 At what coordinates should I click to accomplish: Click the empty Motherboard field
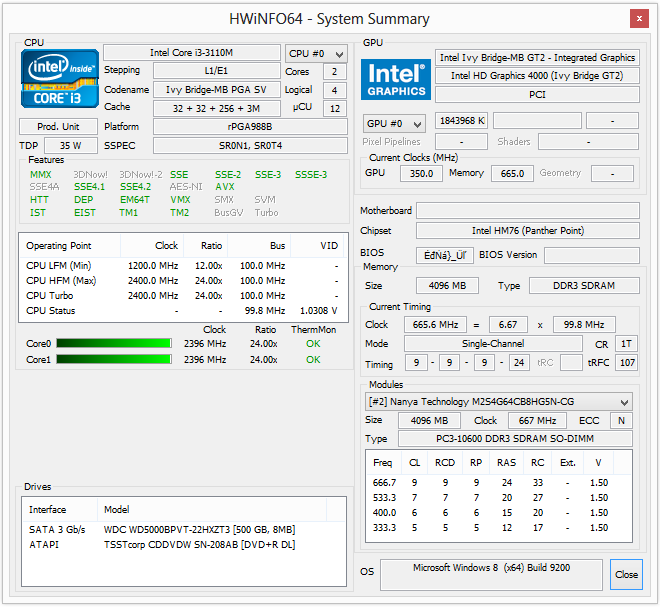[528, 210]
